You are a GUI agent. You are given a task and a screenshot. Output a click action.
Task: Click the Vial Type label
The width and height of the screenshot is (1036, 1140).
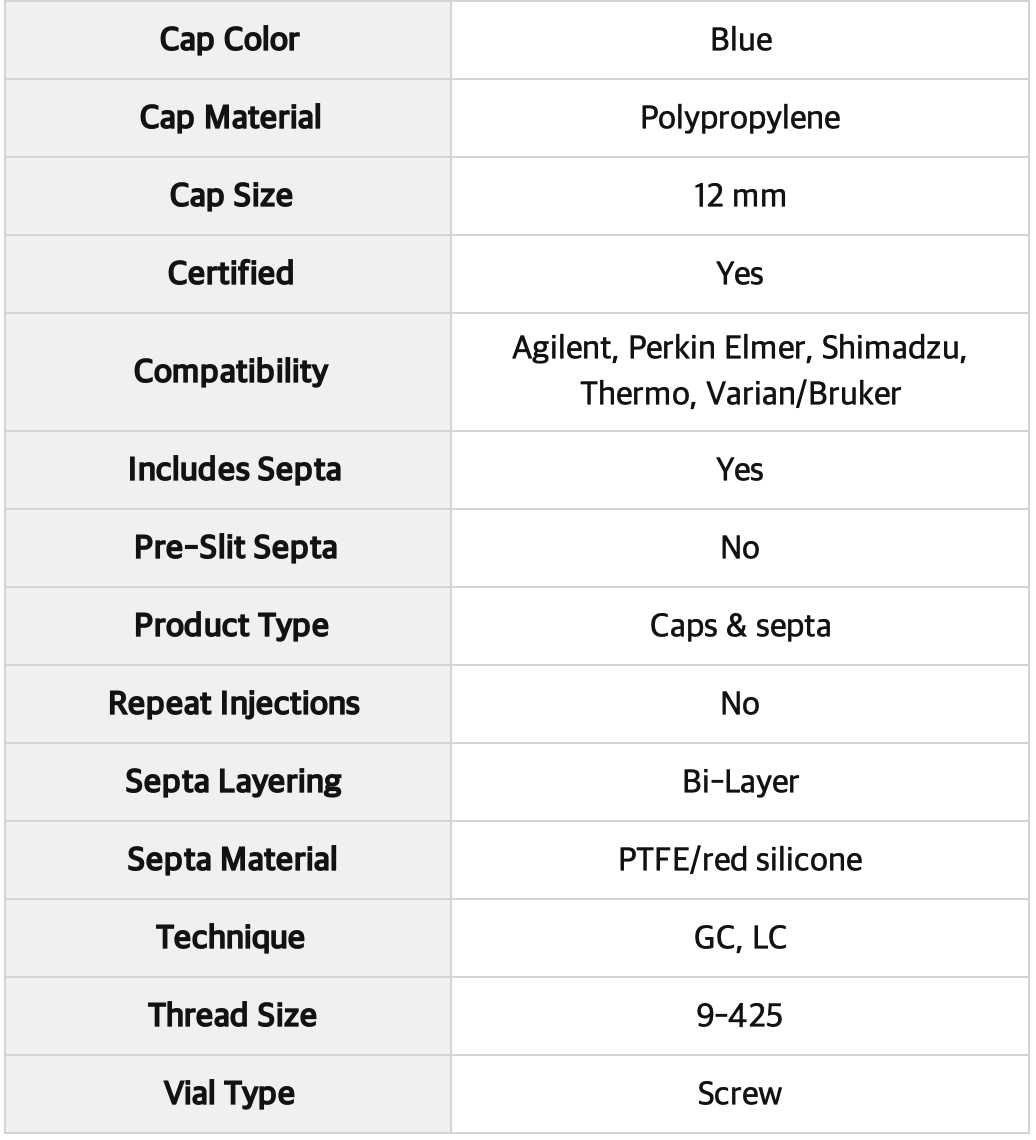click(229, 1093)
